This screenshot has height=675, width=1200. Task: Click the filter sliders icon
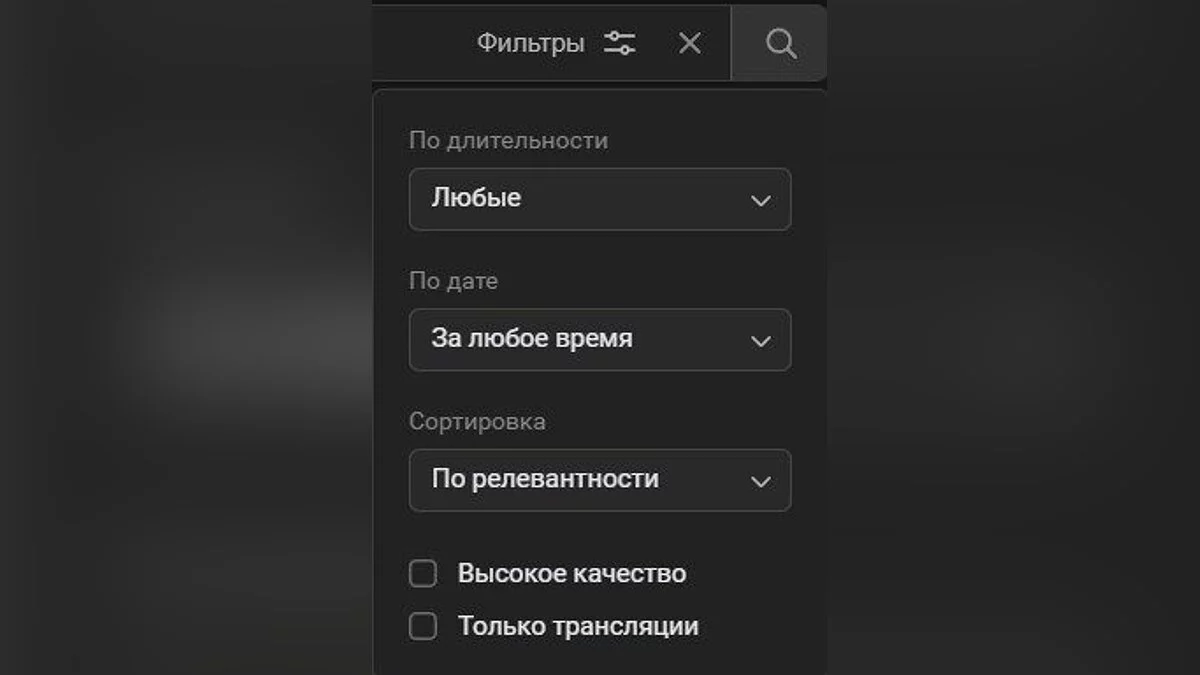tap(619, 43)
